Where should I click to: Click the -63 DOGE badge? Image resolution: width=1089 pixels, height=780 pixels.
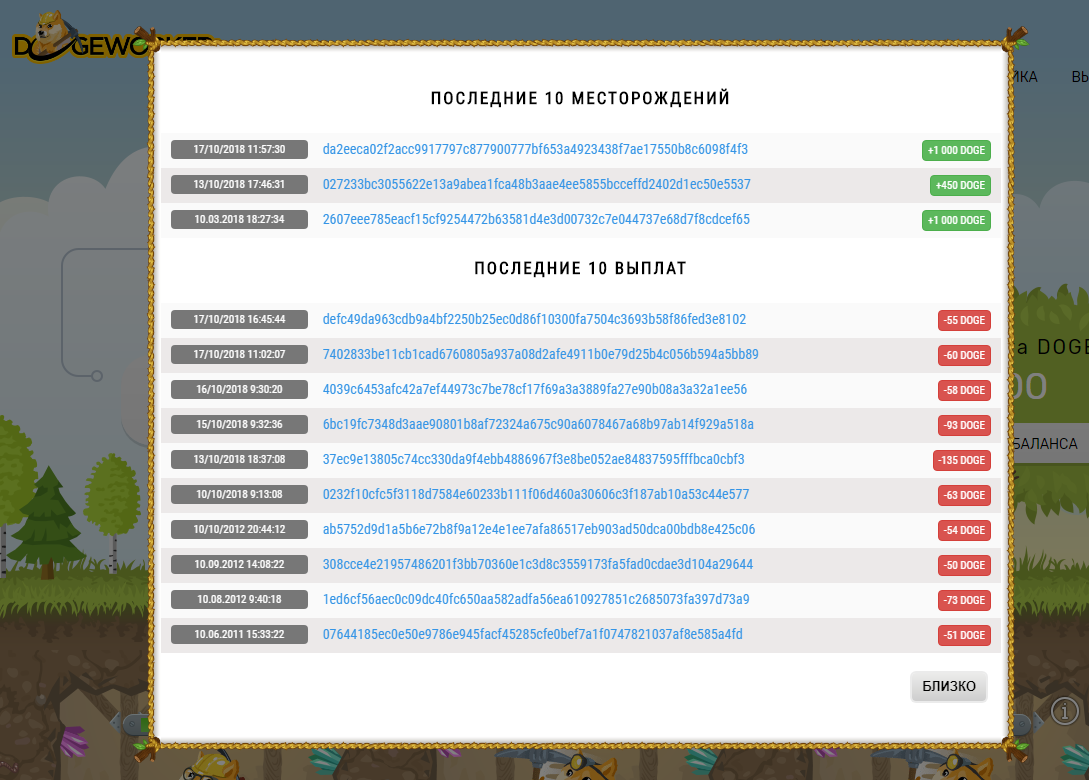coord(964,495)
